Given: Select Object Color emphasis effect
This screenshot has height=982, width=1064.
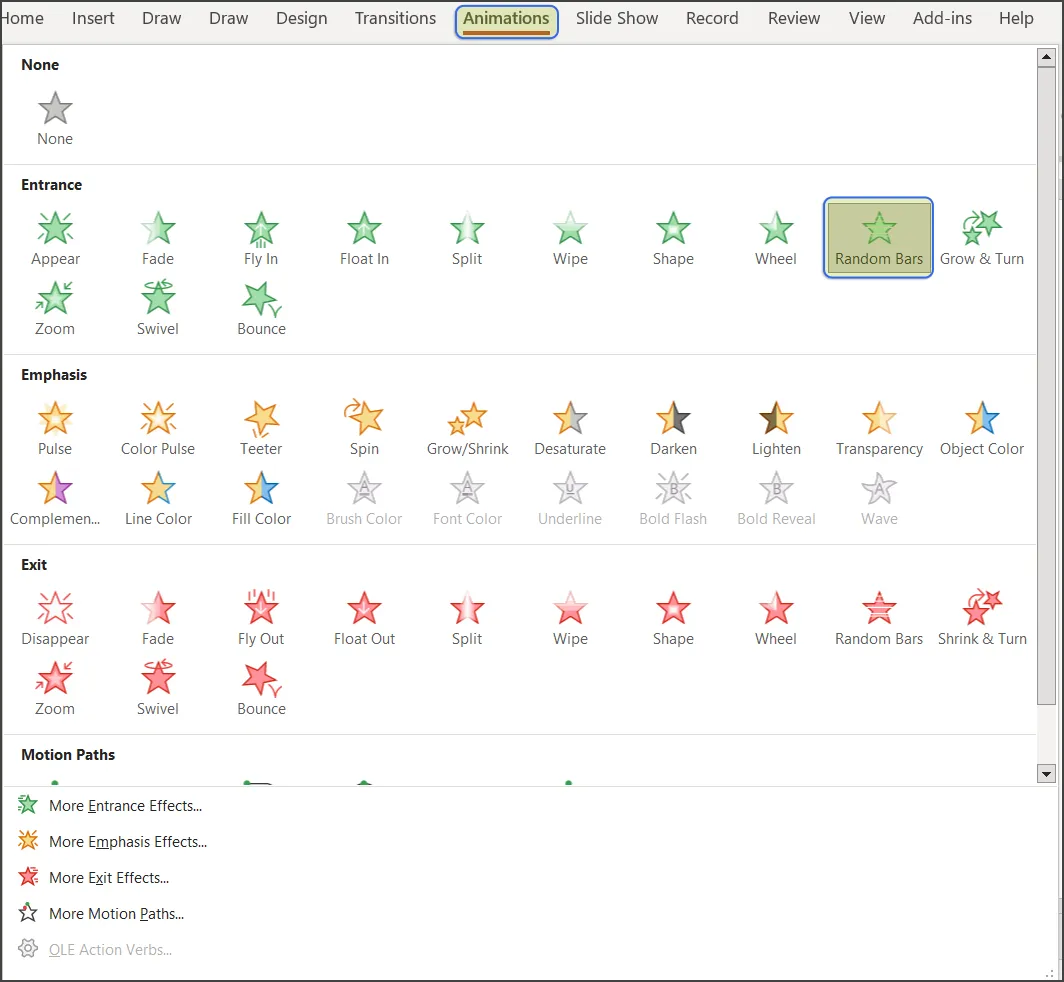Looking at the screenshot, I should (x=982, y=428).
